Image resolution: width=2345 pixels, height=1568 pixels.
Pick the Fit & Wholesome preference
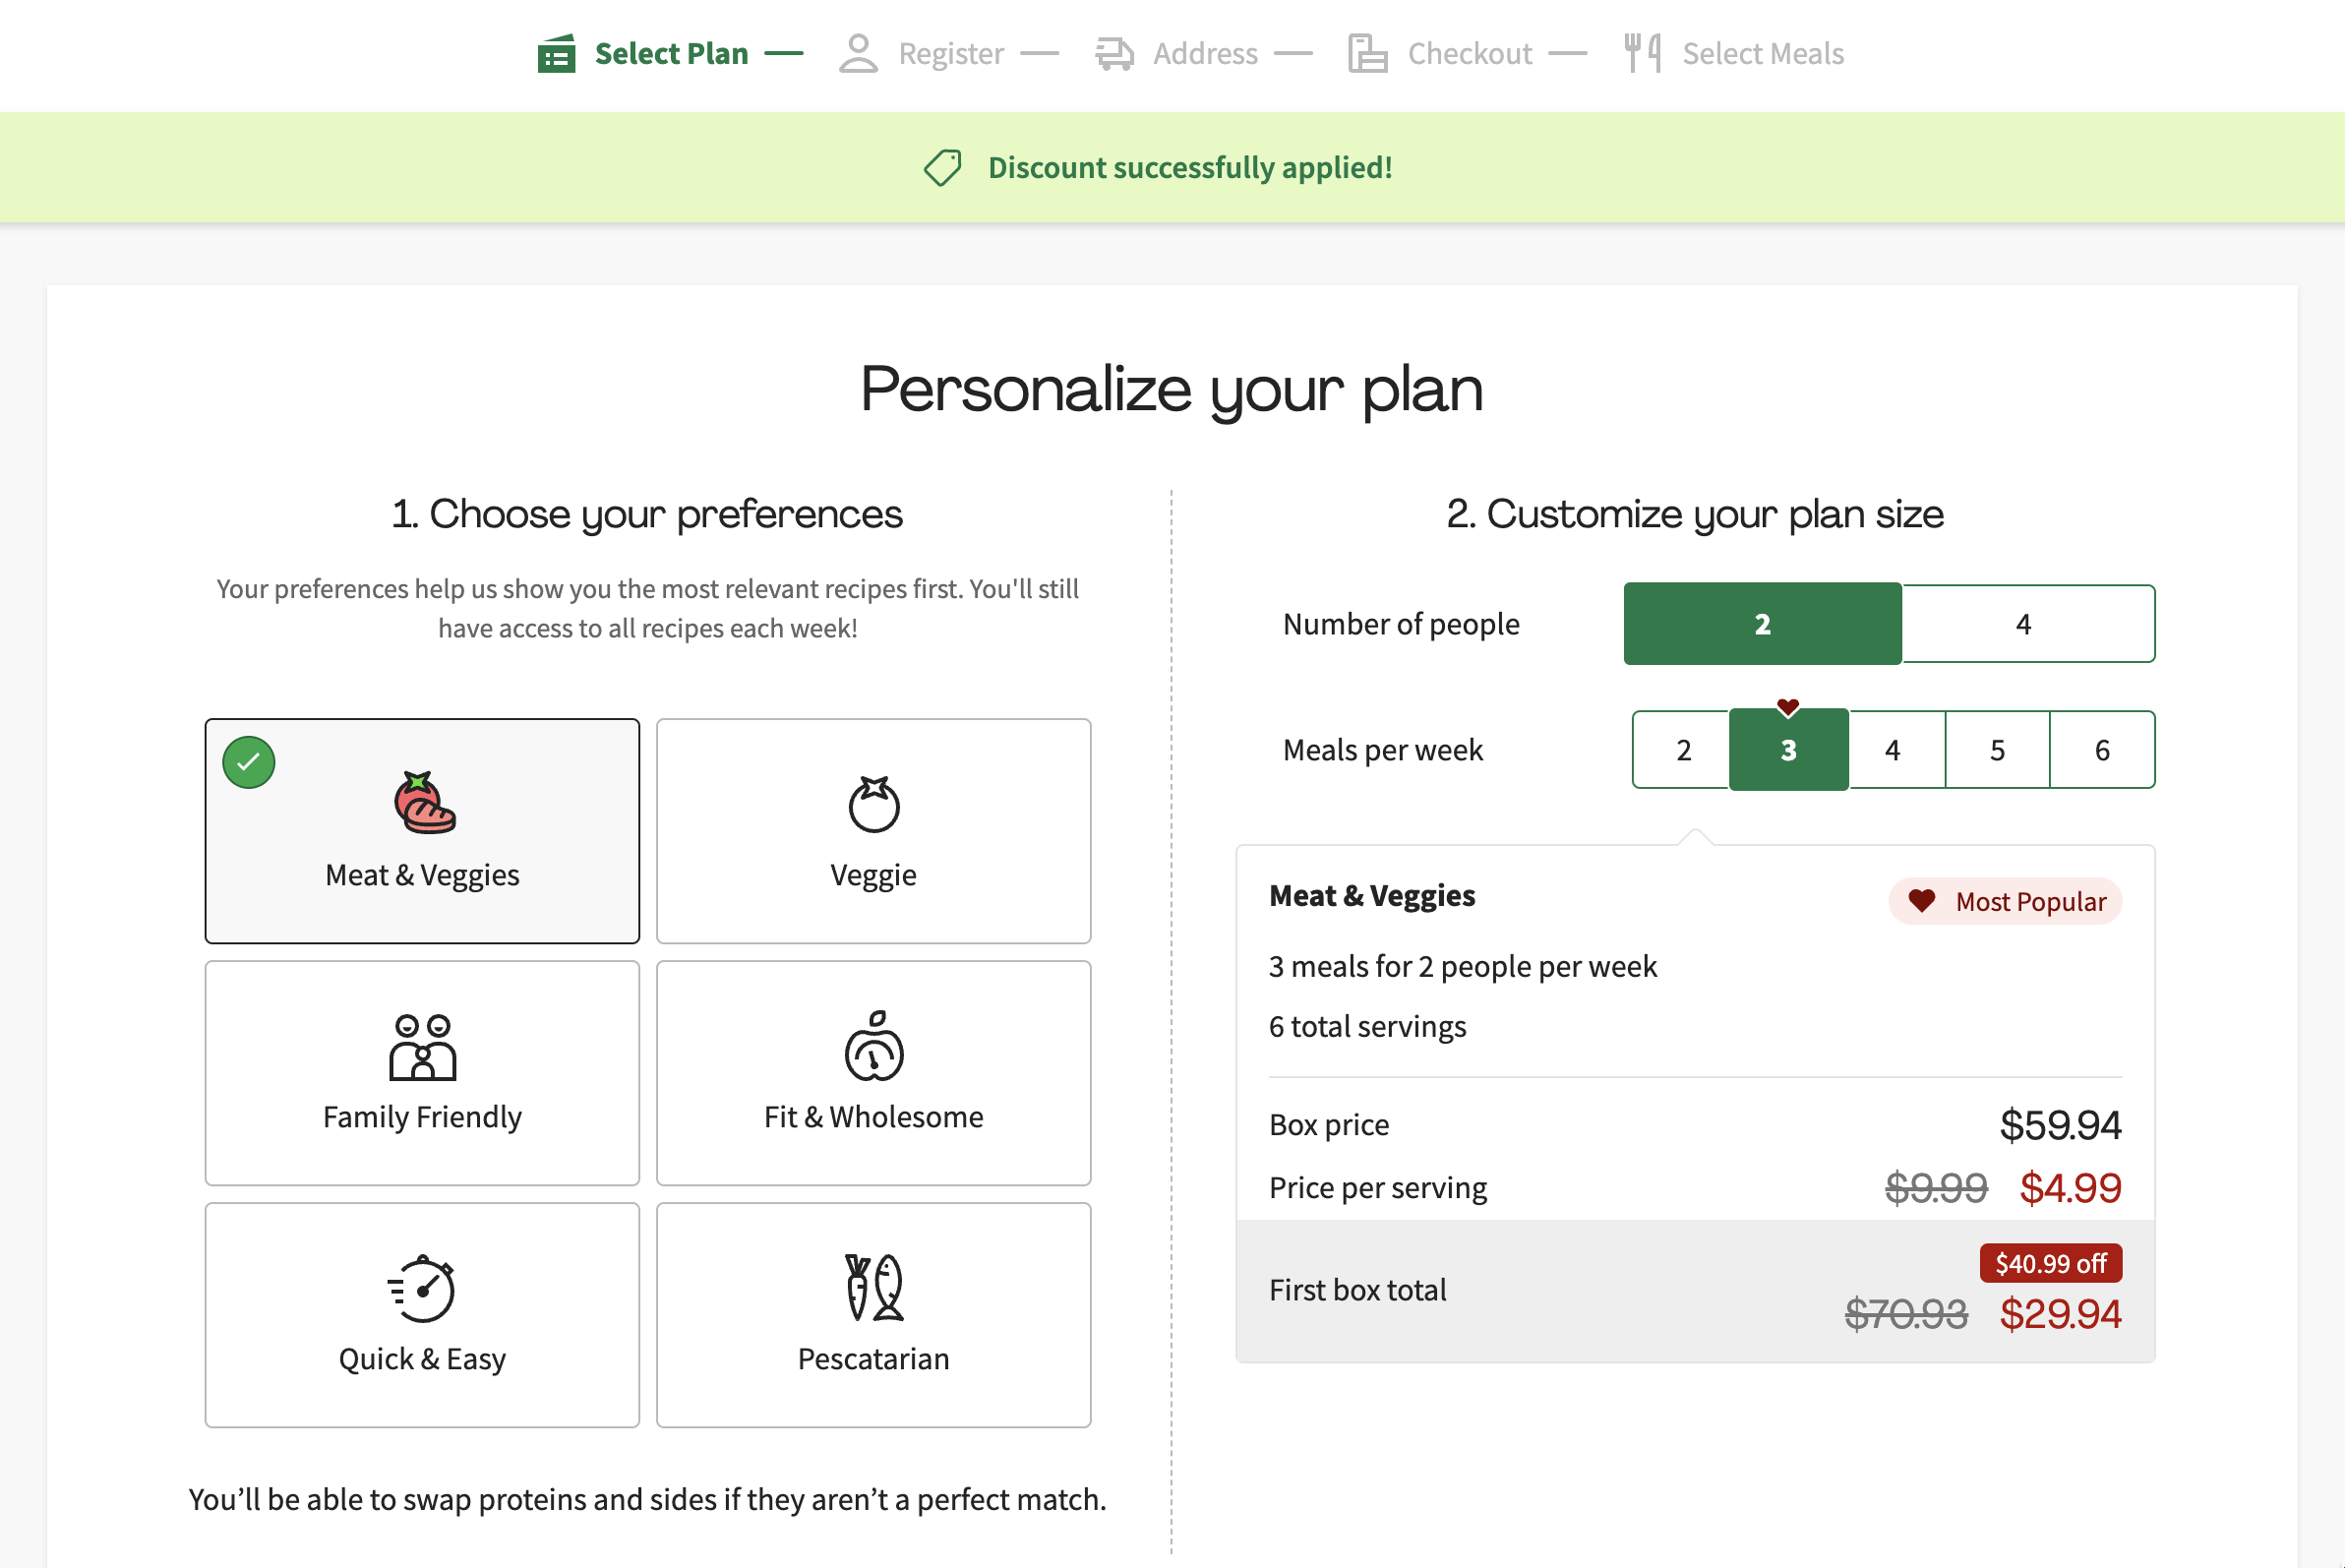tap(873, 1072)
